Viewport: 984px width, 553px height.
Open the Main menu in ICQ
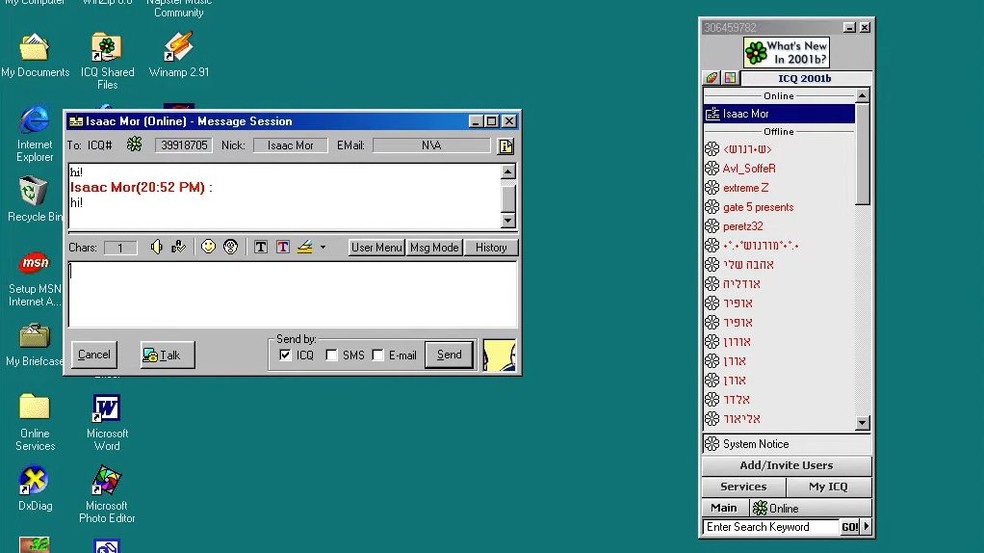coord(724,508)
